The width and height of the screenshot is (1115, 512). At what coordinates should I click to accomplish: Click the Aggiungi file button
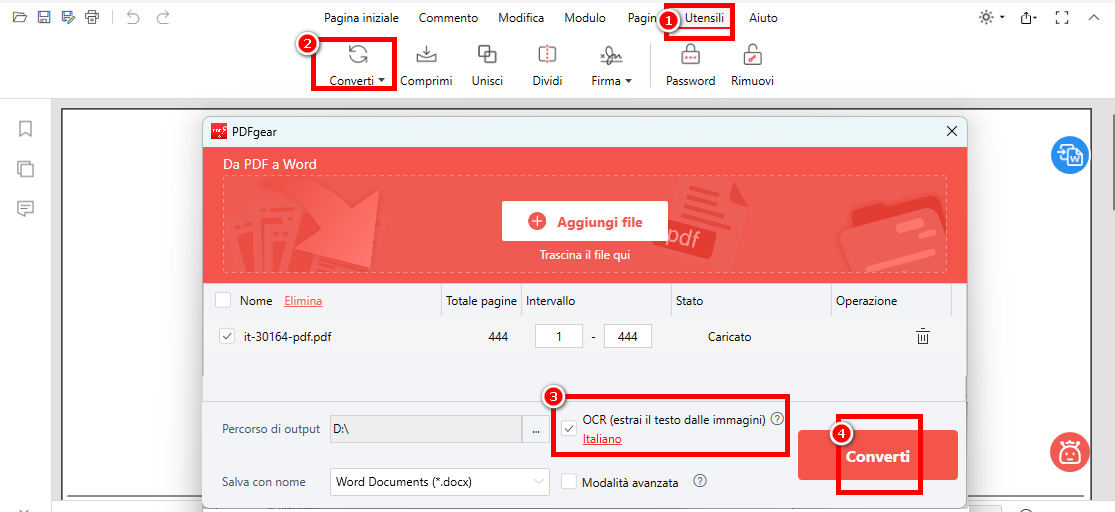coord(585,221)
